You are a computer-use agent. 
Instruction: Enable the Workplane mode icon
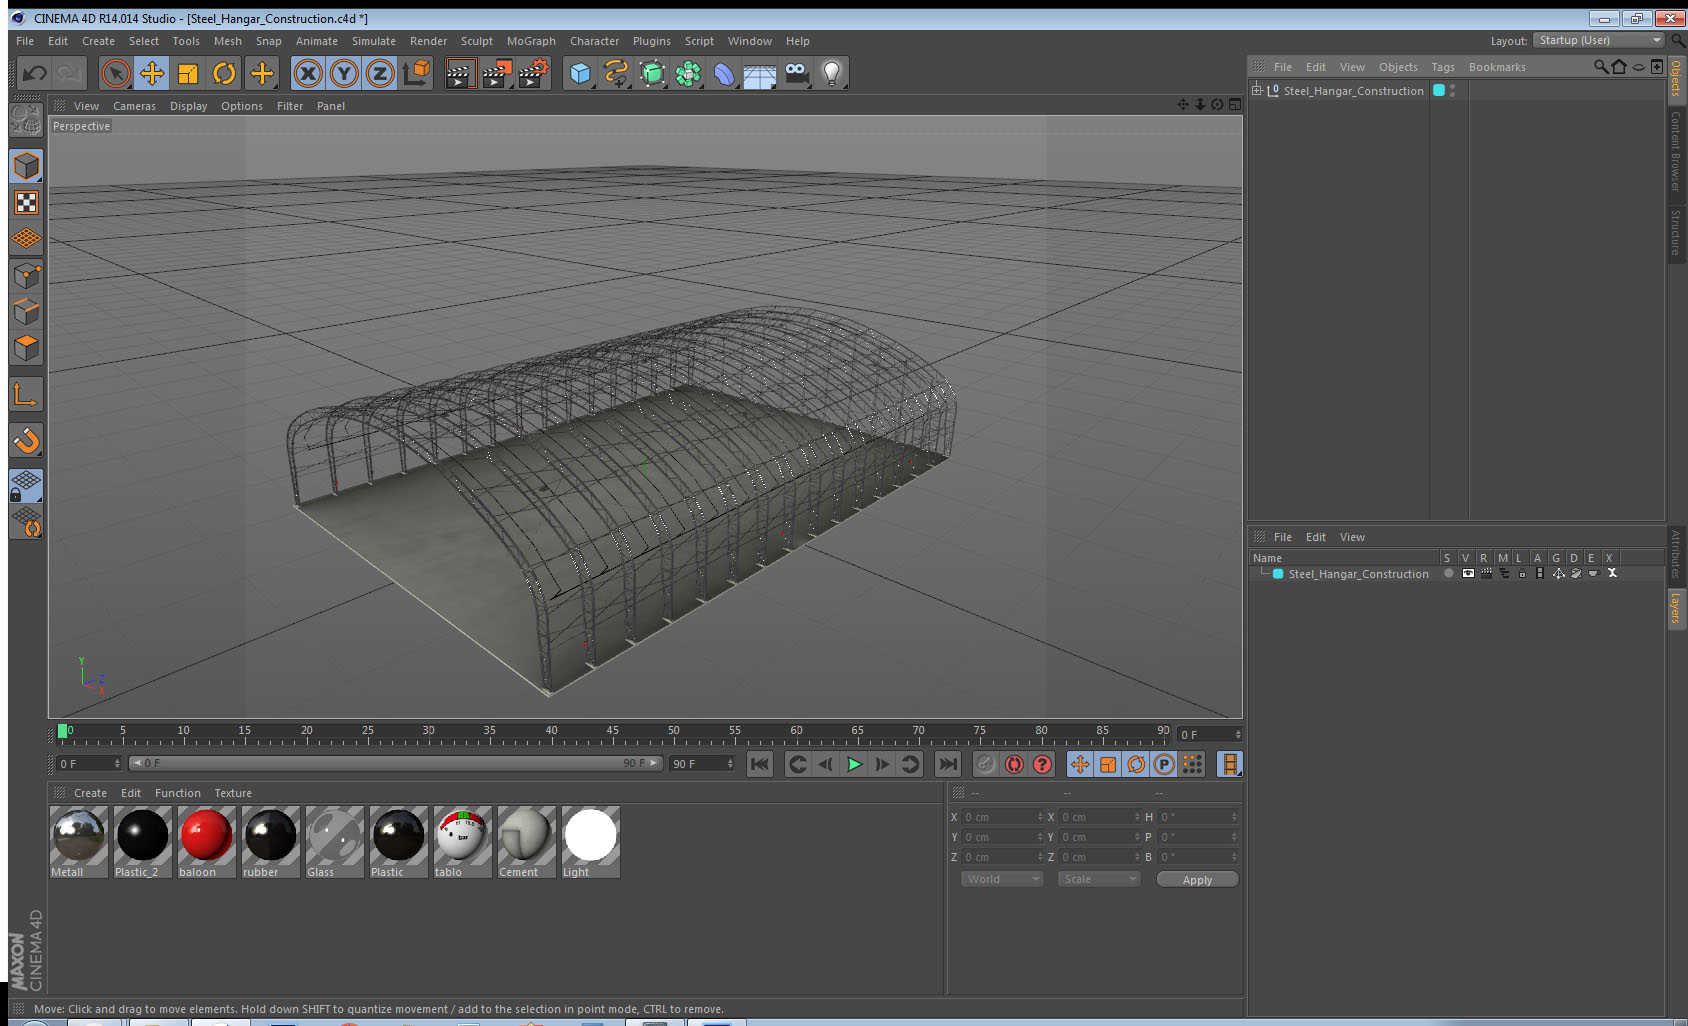(x=26, y=239)
